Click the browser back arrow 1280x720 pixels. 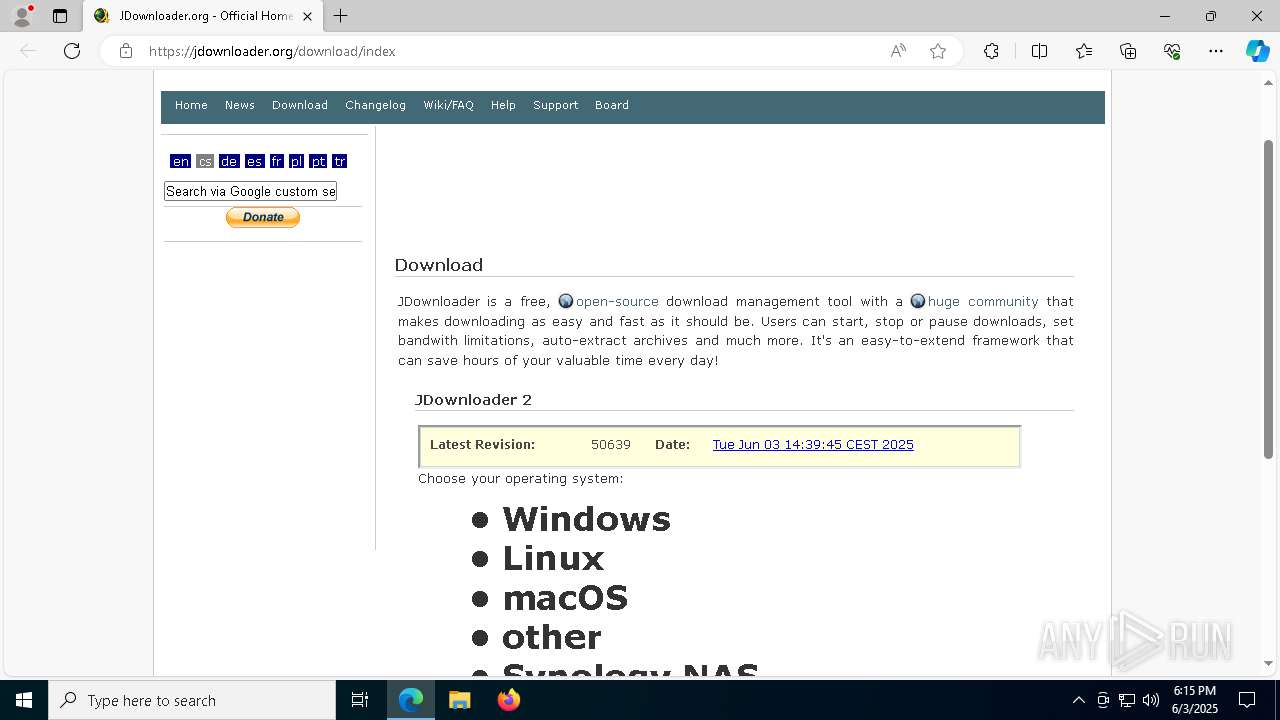28,51
